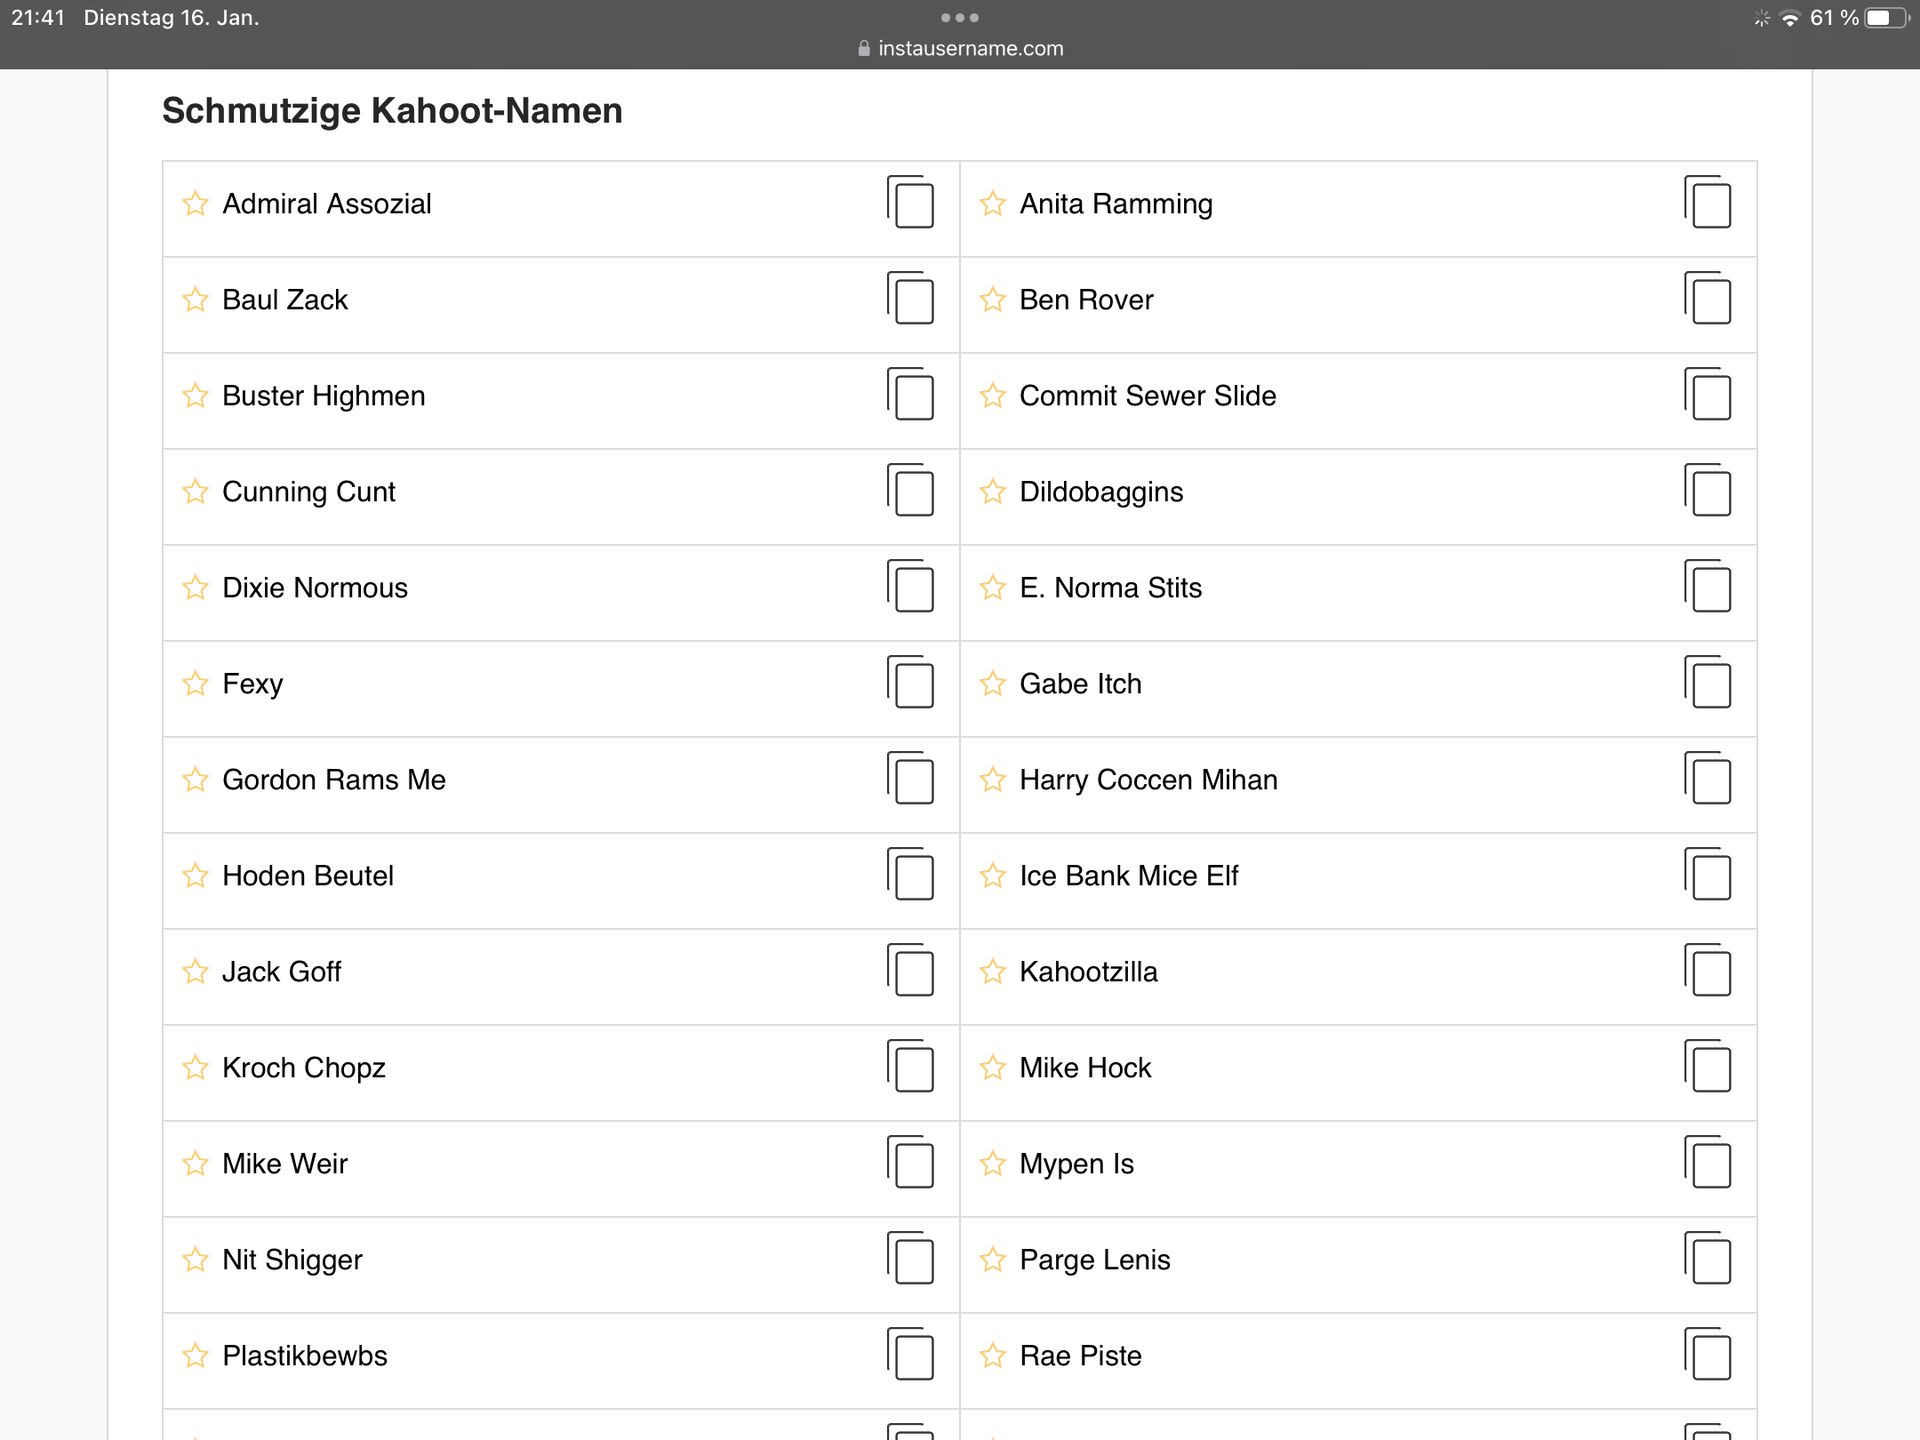Copy the name Admiral Assozial
Screen dimensions: 1920x1440
tap(910, 203)
